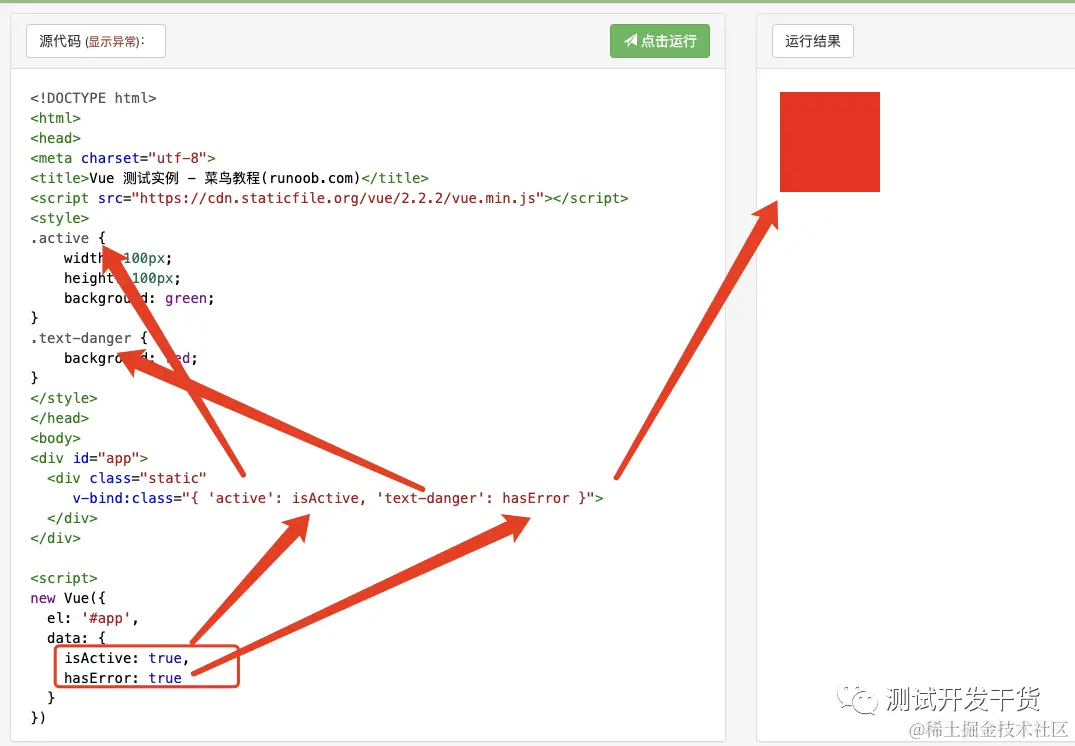The width and height of the screenshot is (1075, 746).
Task: Click the opening <script> tag line
Action: (64, 578)
